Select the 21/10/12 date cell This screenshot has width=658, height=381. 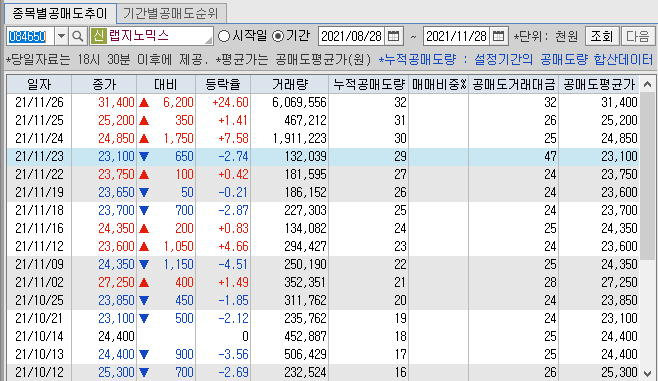point(39,373)
